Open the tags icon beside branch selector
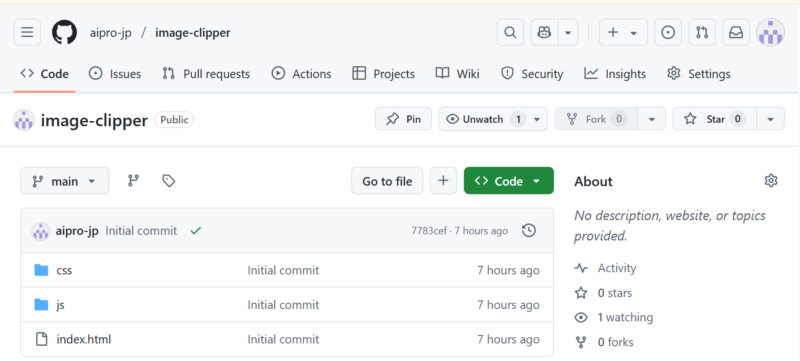The image size is (800, 361). (168, 180)
